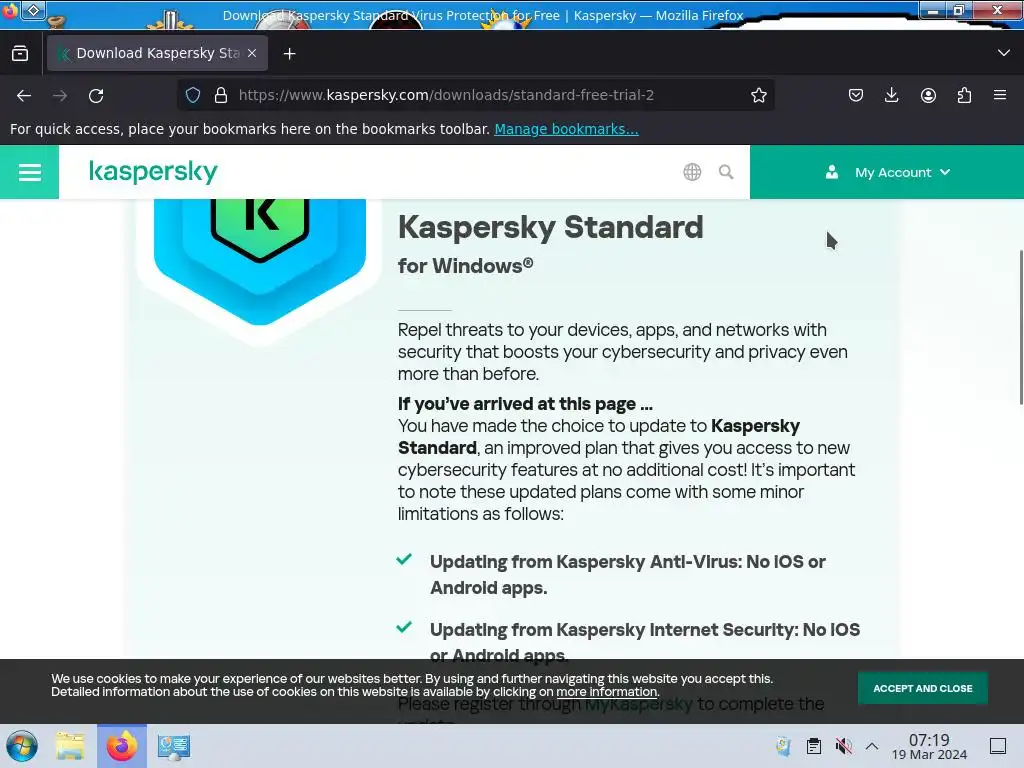
Task: Open the more information cookie link
Action: [607, 692]
